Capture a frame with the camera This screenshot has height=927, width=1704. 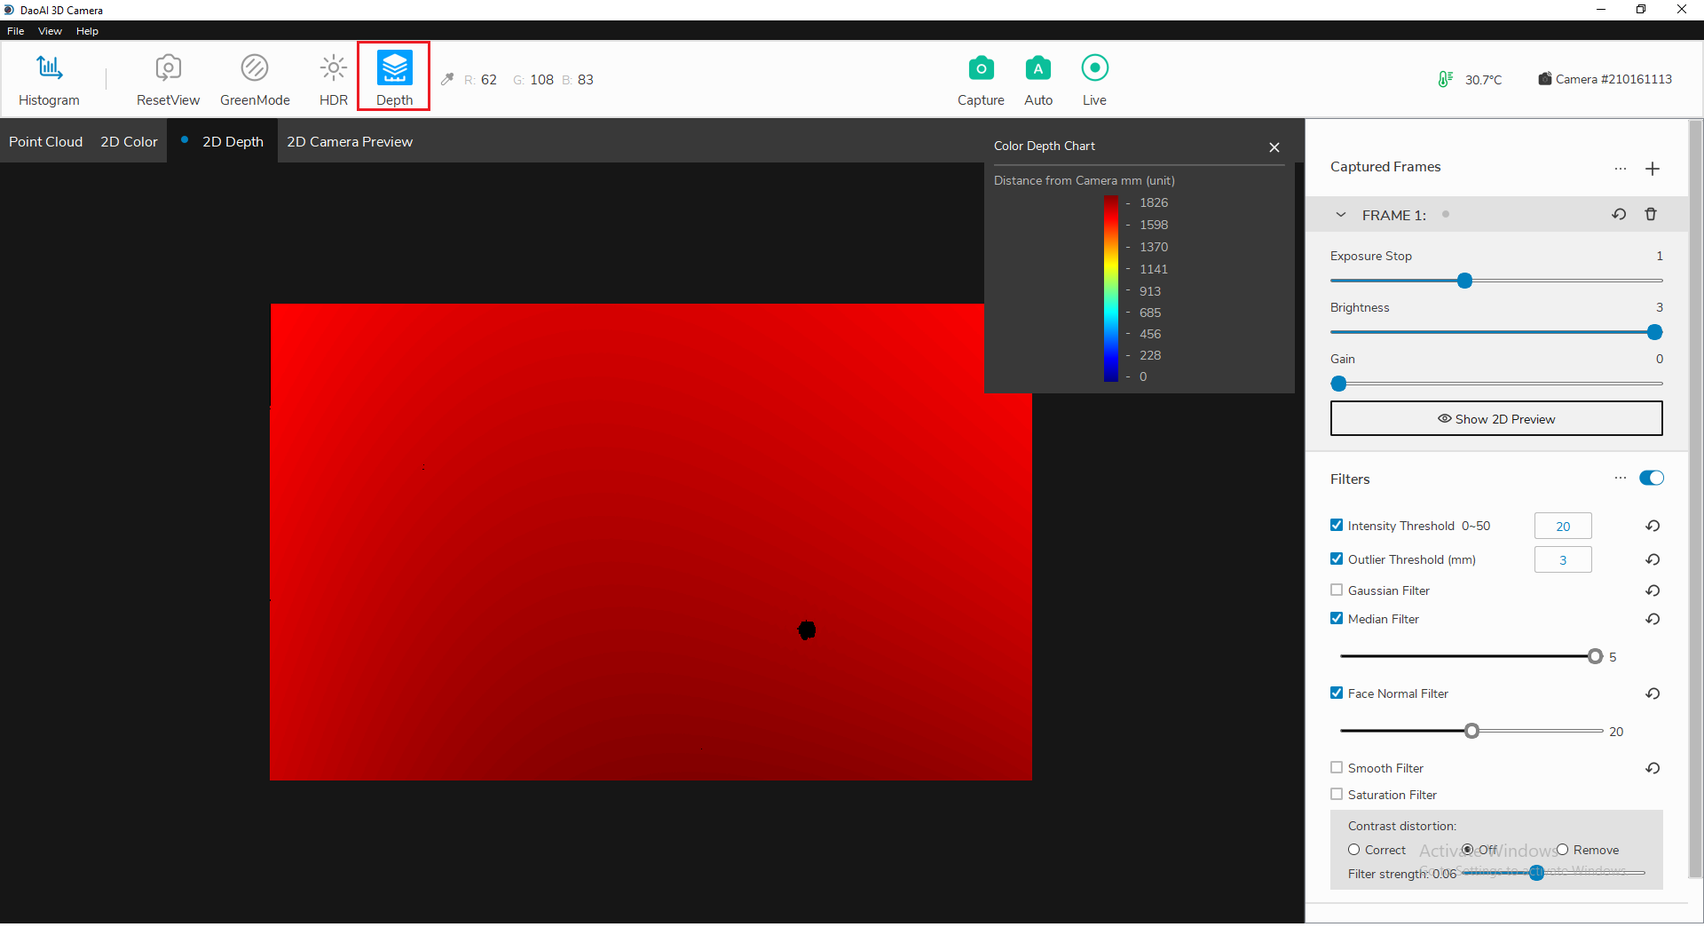(x=980, y=79)
